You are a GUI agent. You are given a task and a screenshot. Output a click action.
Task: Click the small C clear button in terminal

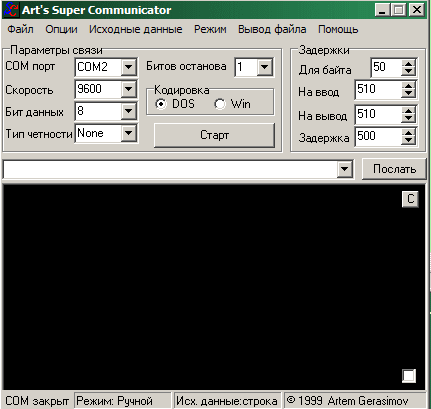point(410,199)
